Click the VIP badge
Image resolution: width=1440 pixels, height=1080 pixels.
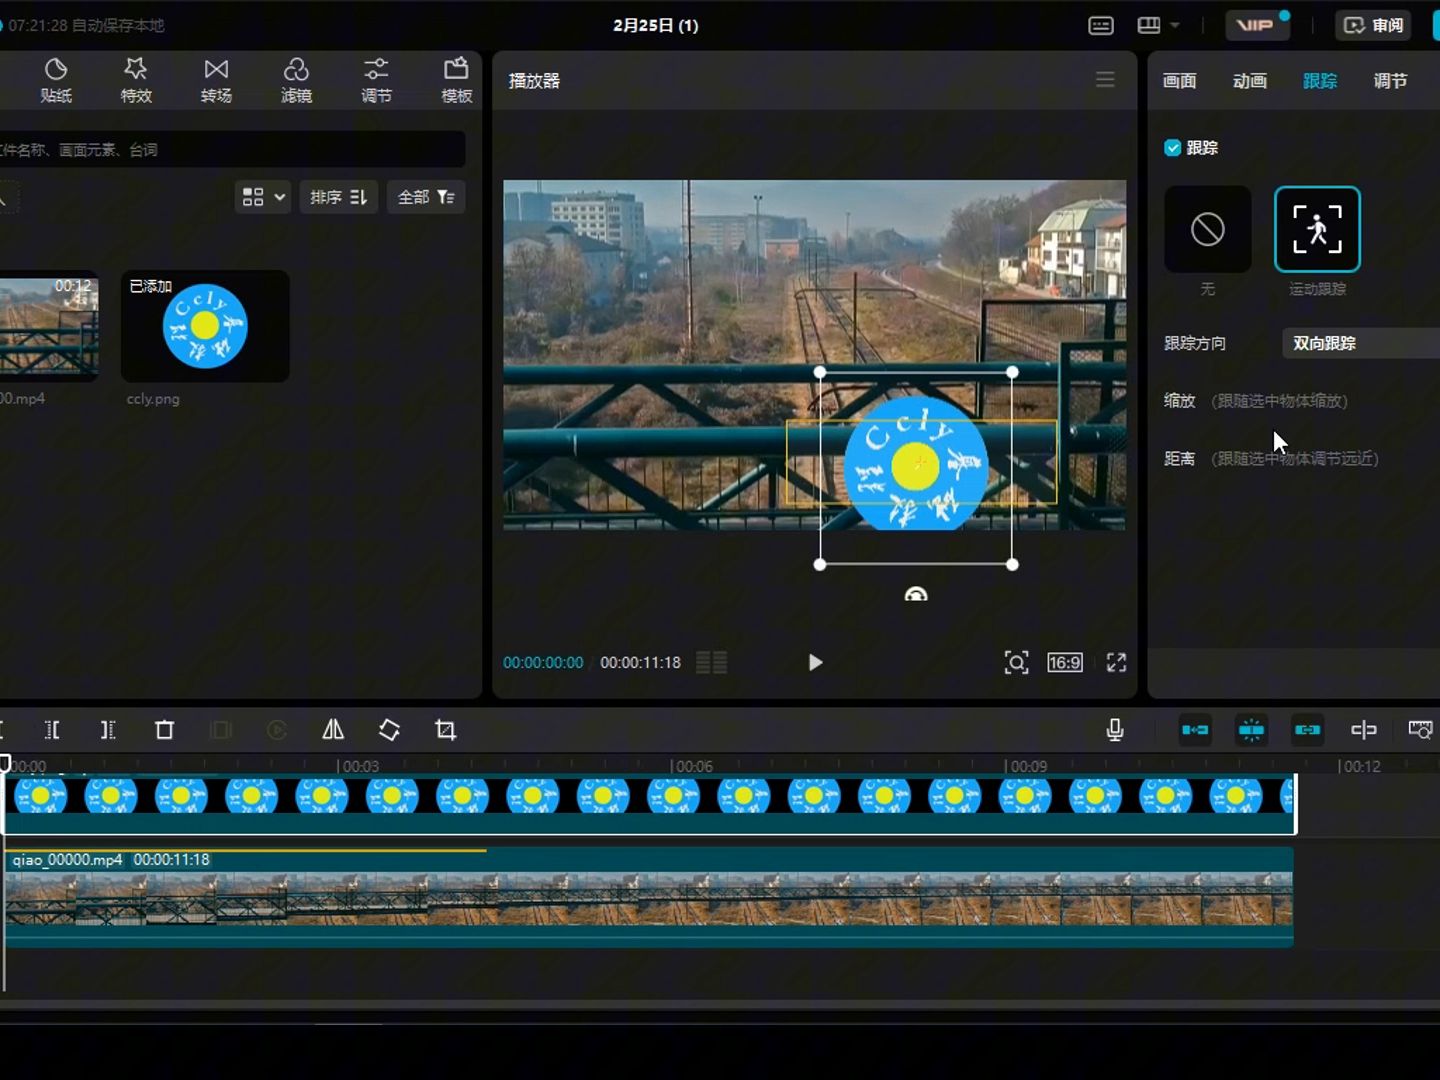(1256, 25)
